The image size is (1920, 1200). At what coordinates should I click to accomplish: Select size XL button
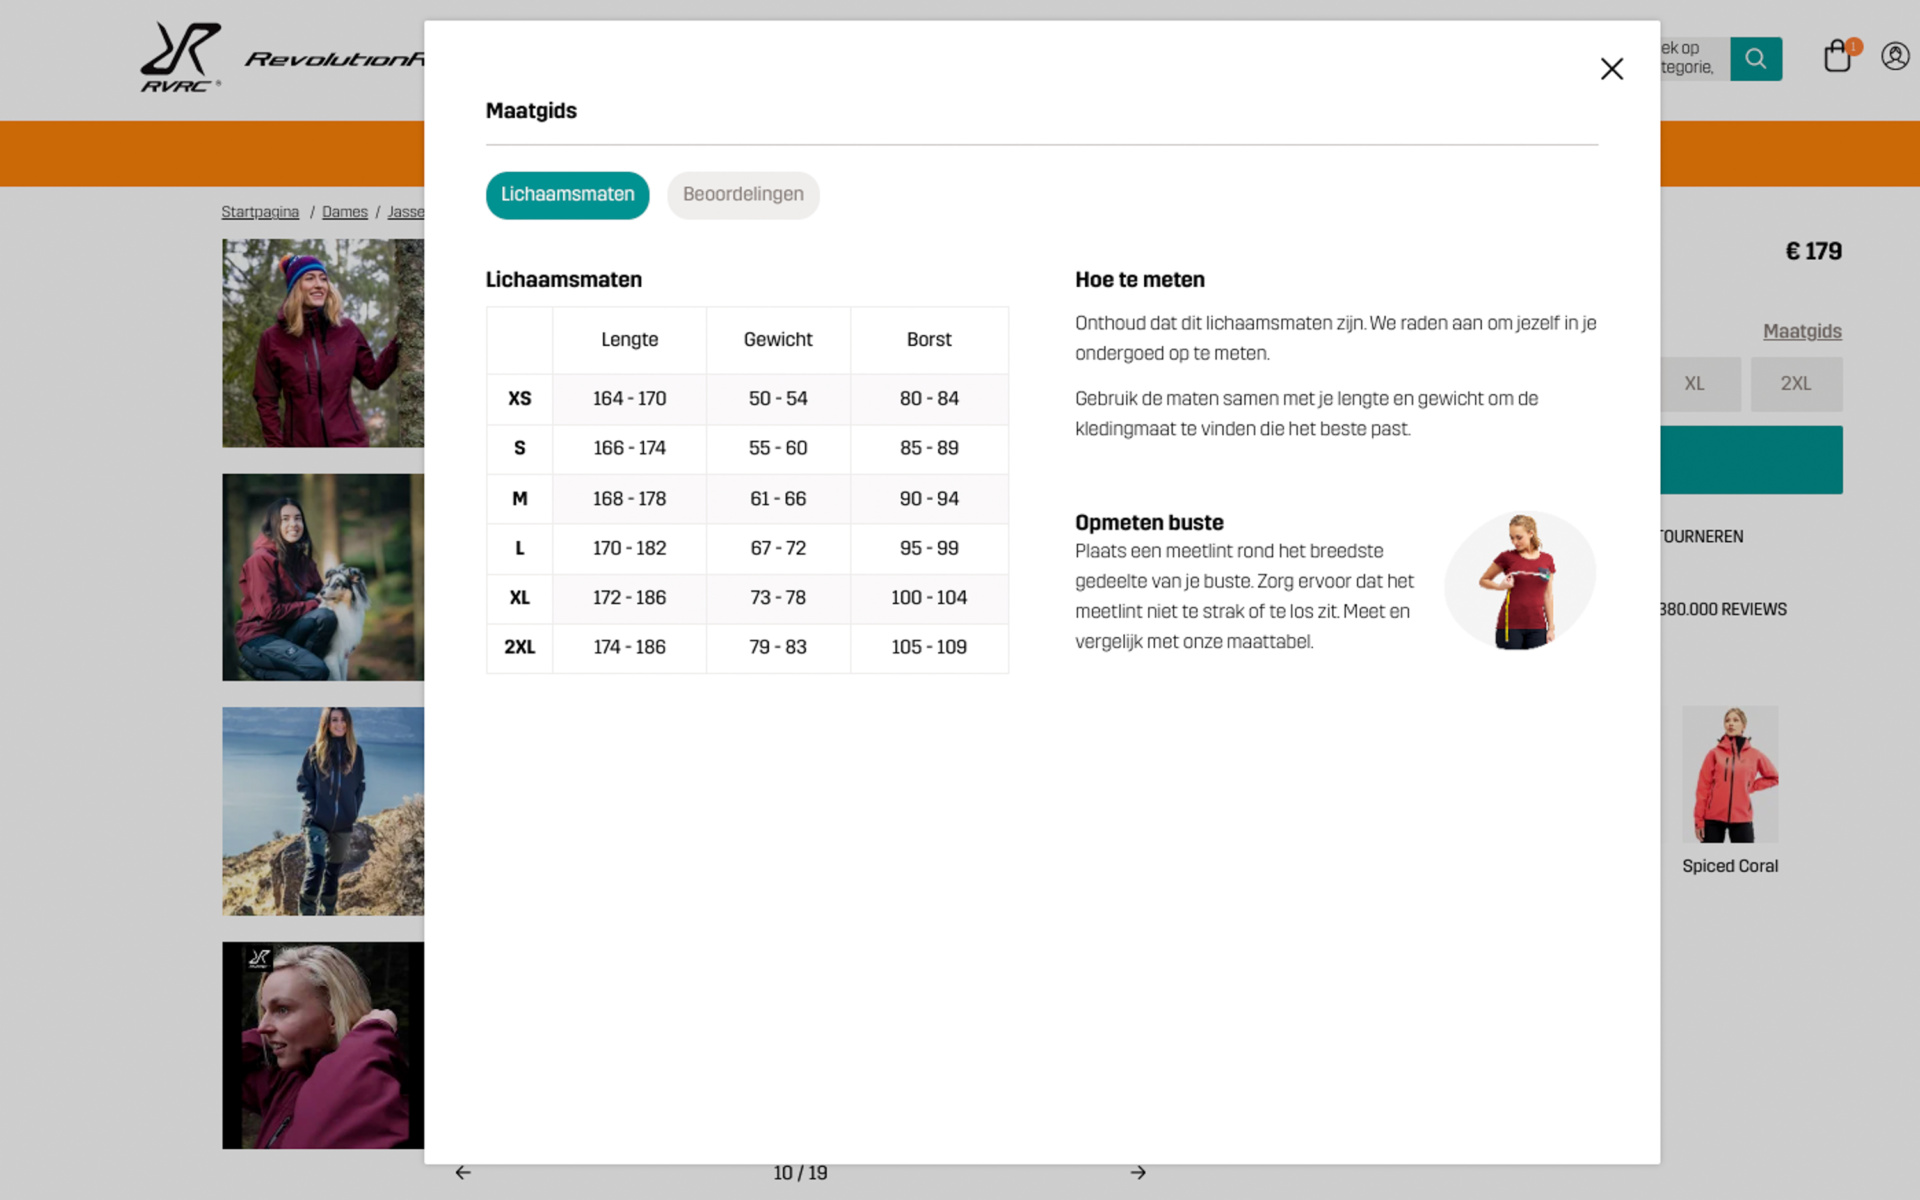pyautogui.click(x=1700, y=384)
